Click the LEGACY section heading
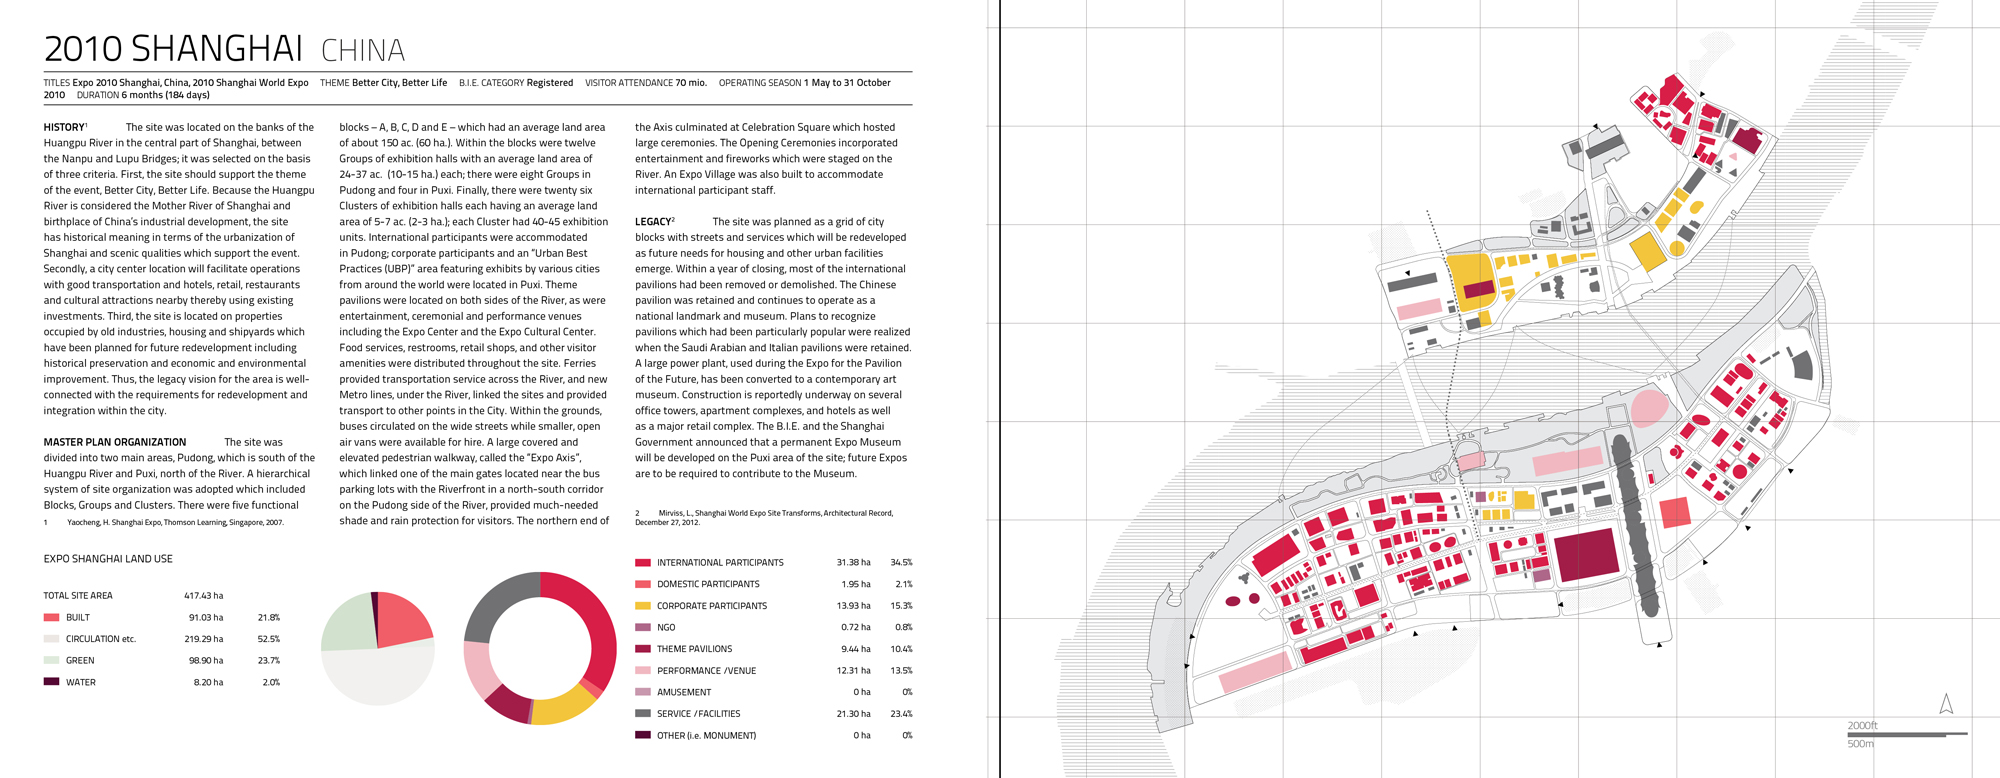Viewport: 2000px width, 778px height. coord(653,222)
